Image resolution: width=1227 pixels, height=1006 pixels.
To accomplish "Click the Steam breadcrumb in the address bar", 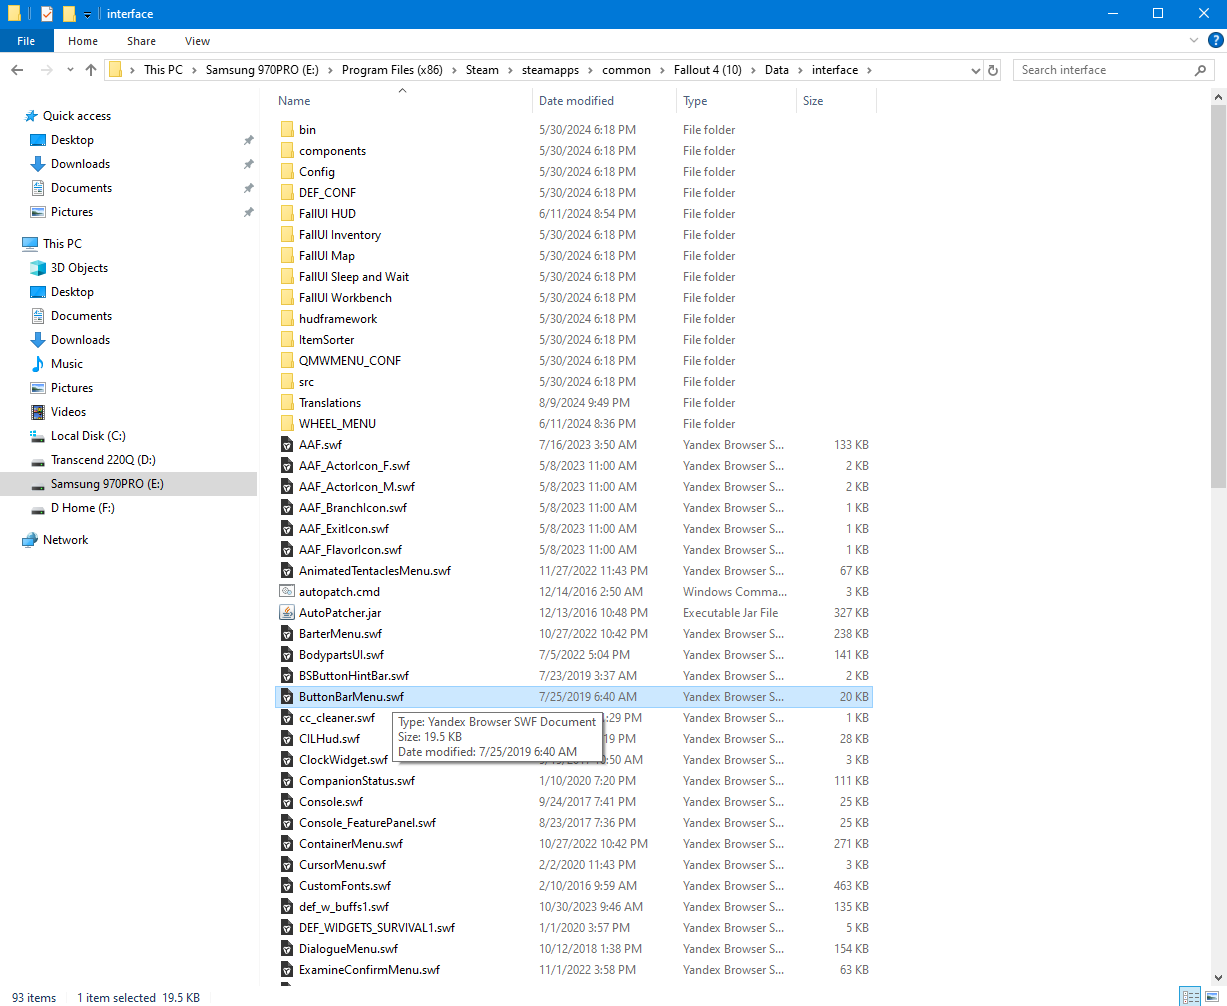I will (482, 70).
